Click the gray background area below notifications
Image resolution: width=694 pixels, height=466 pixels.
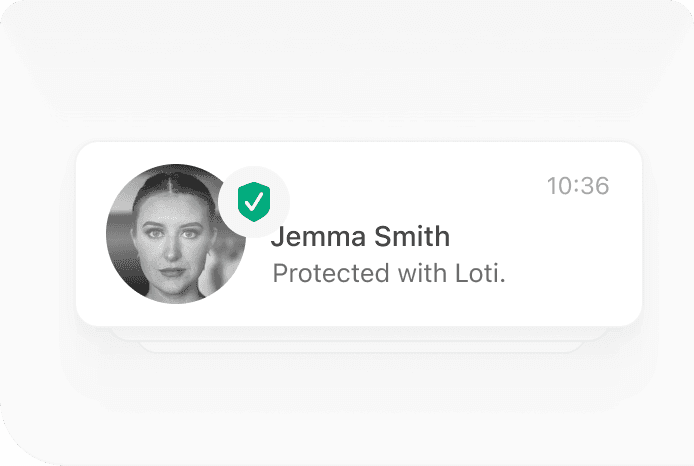pos(347,407)
